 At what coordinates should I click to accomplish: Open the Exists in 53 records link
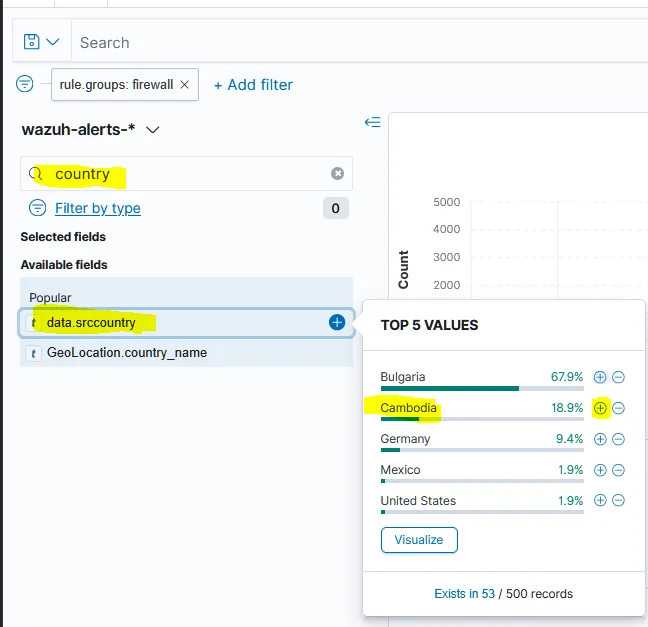pyautogui.click(x=465, y=594)
